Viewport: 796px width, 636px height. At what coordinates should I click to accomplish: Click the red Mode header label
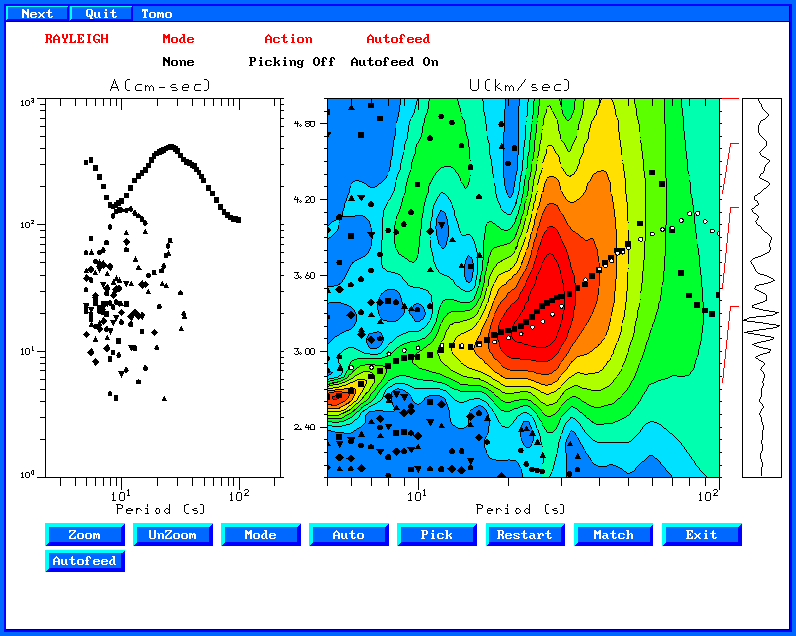click(x=178, y=39)
